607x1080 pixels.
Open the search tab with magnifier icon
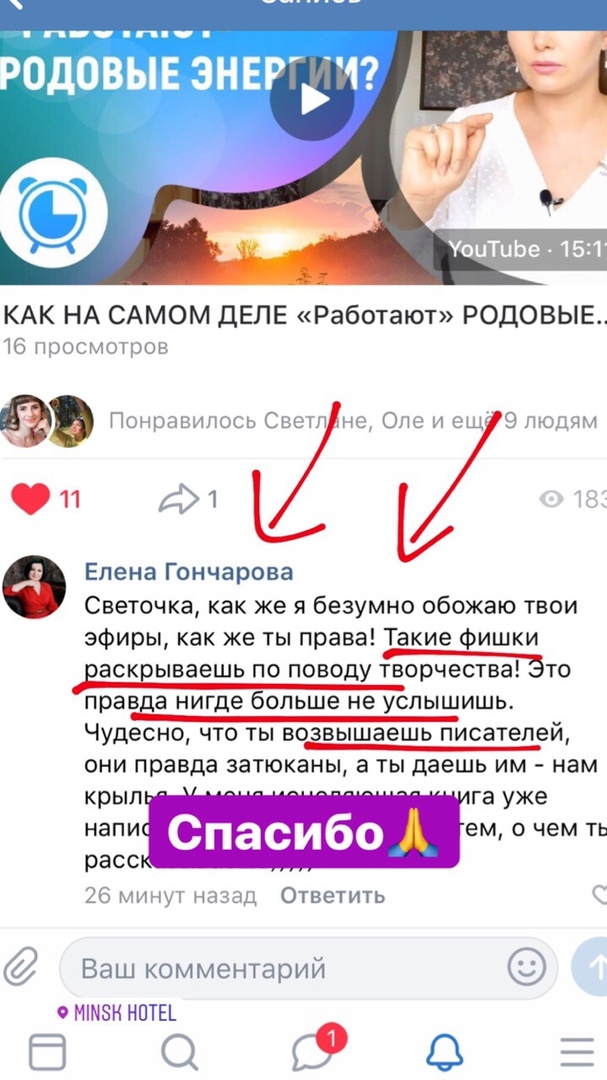coord(180,1052)
